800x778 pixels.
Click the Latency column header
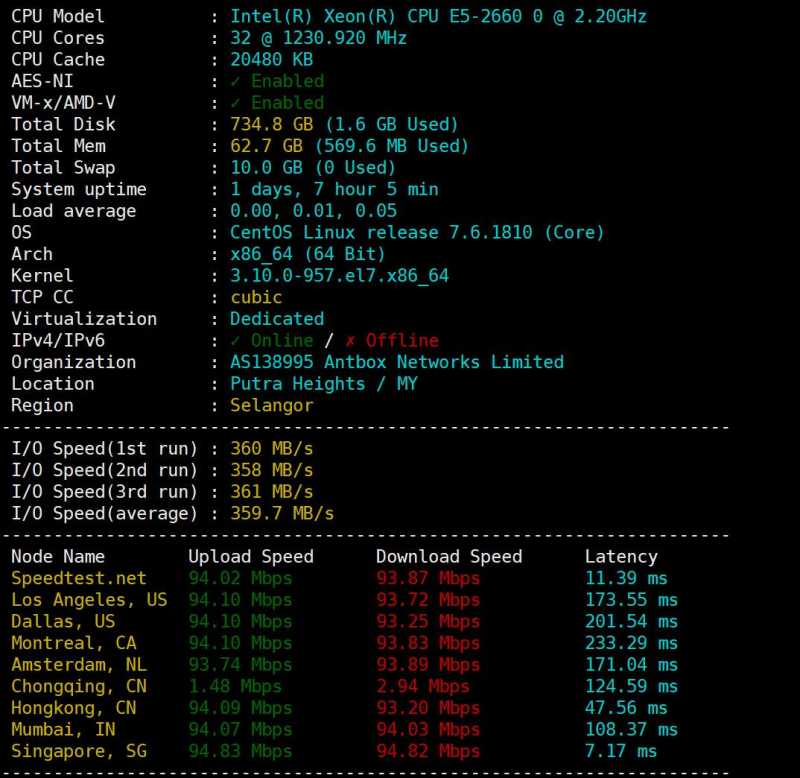tap(621, 557)
